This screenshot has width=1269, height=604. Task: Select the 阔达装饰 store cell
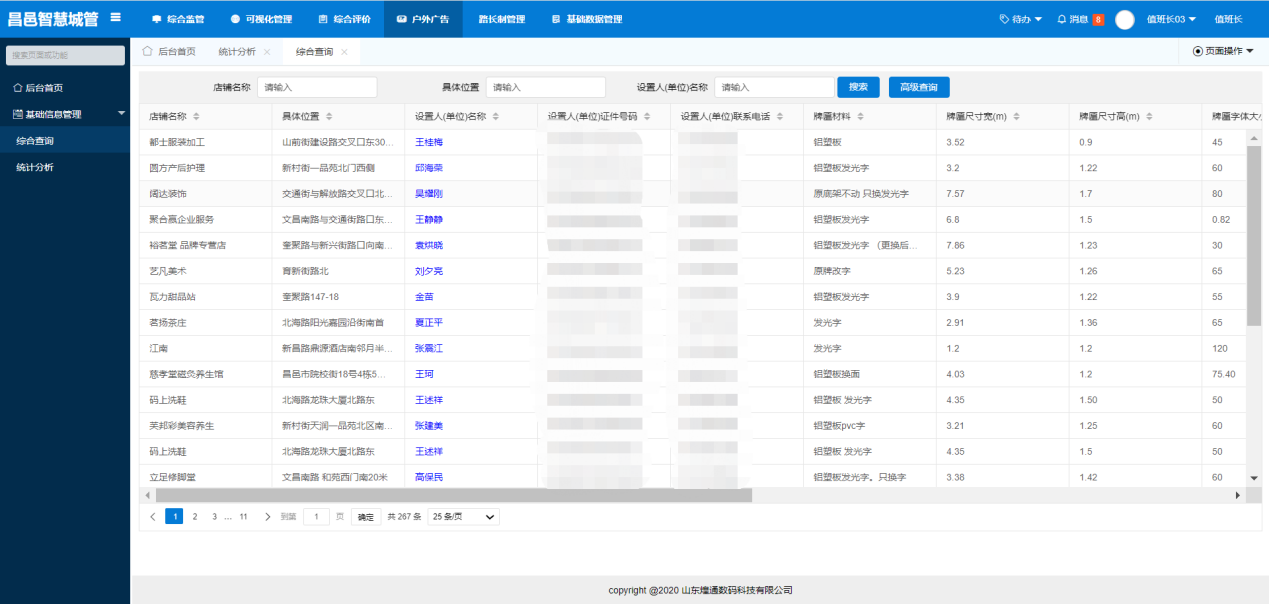[205, 194]
